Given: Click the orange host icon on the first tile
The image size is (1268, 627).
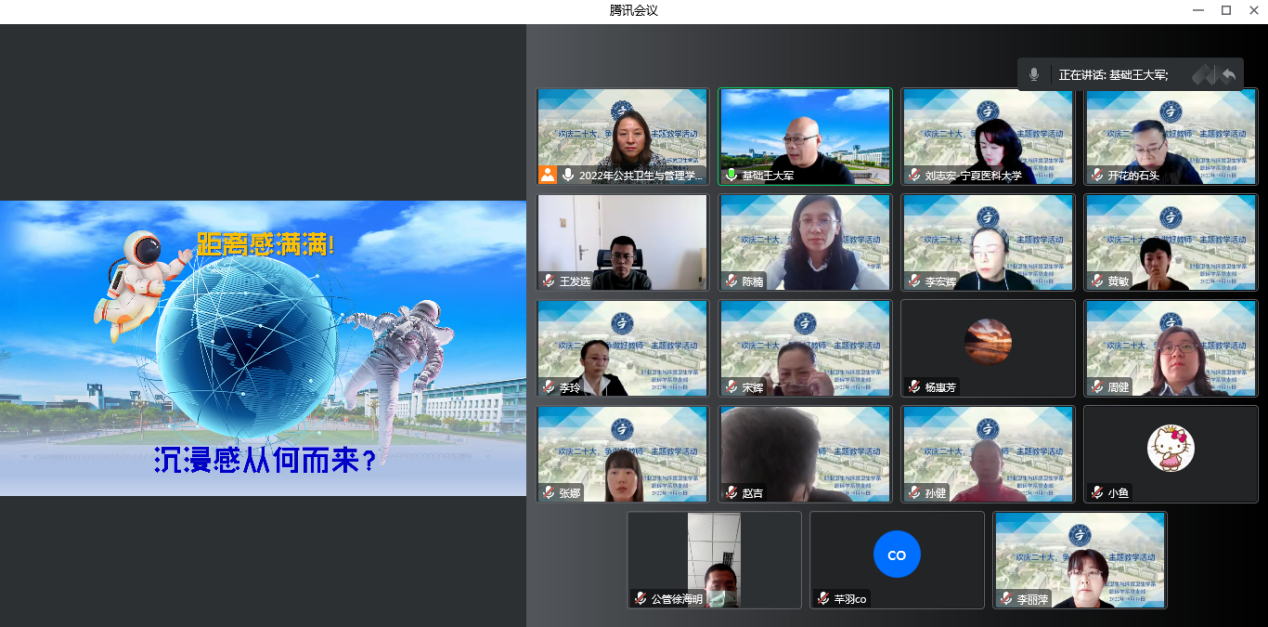Looking at the screenshot, I should (548, 175).
